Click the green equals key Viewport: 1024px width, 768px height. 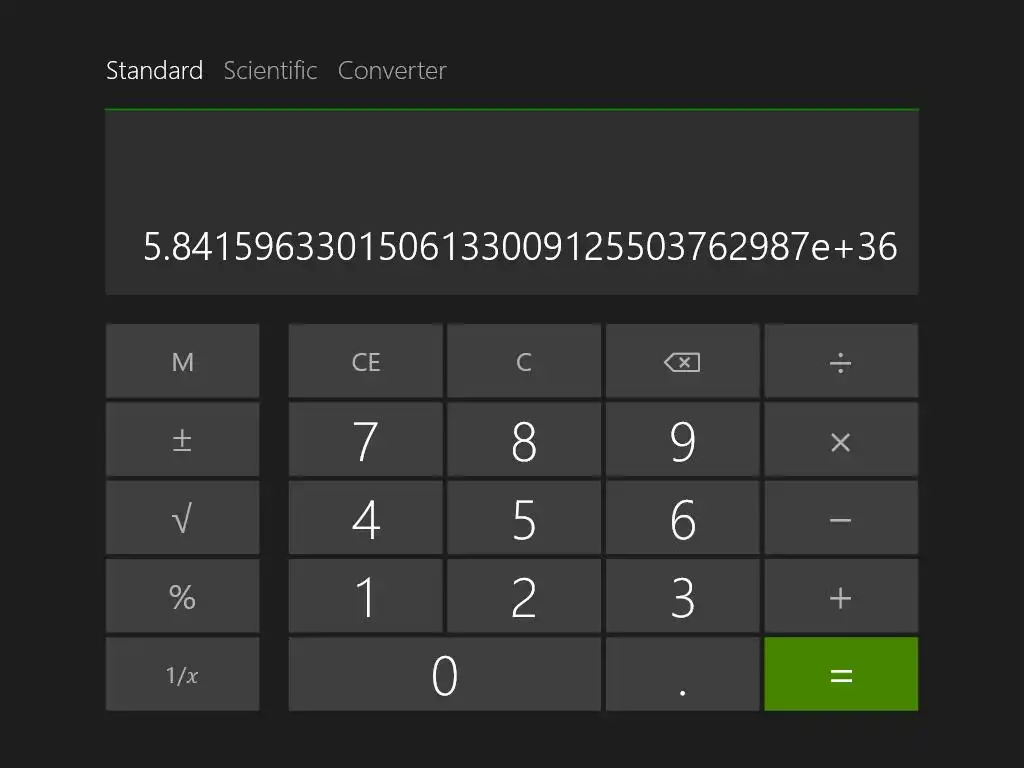coord(841,674)
